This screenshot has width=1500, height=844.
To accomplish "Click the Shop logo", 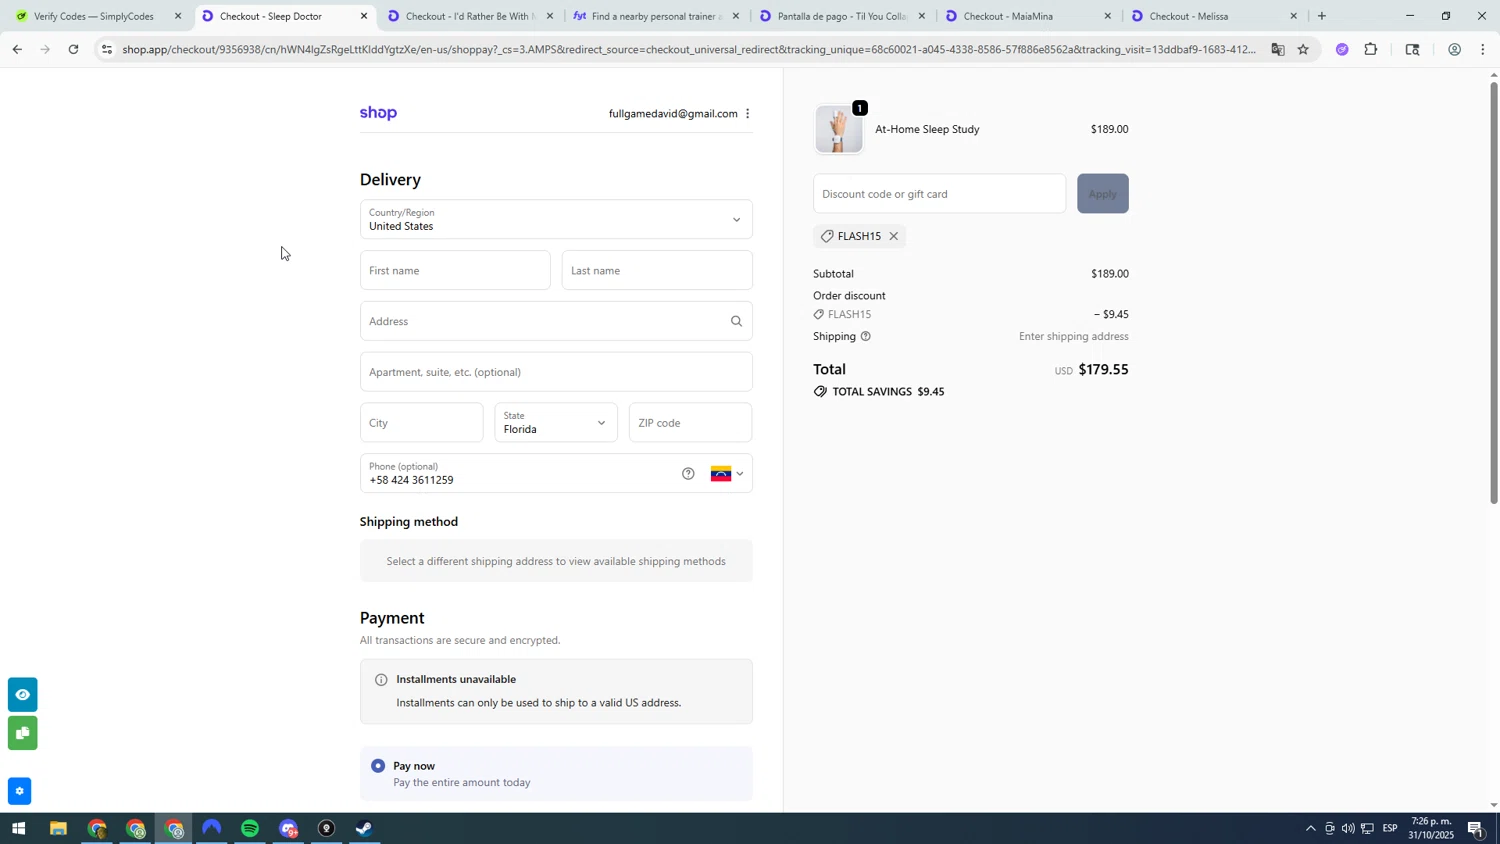I will (x=378, y=114).
